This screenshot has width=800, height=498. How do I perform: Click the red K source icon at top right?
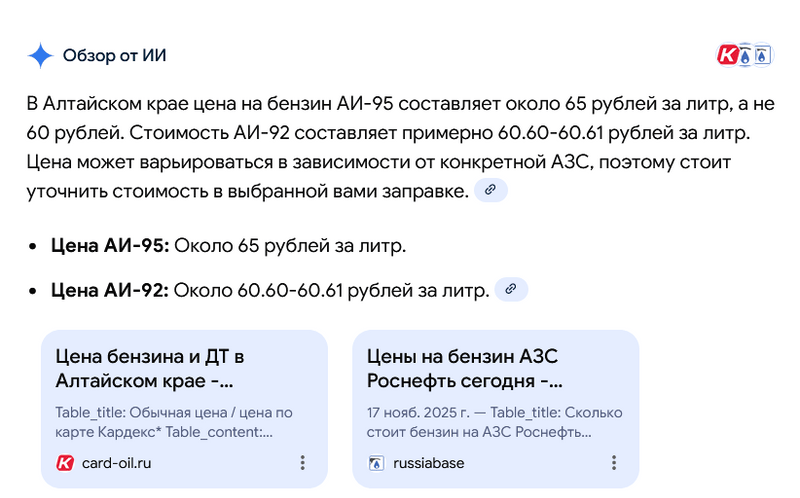click(x=728, y=56)
